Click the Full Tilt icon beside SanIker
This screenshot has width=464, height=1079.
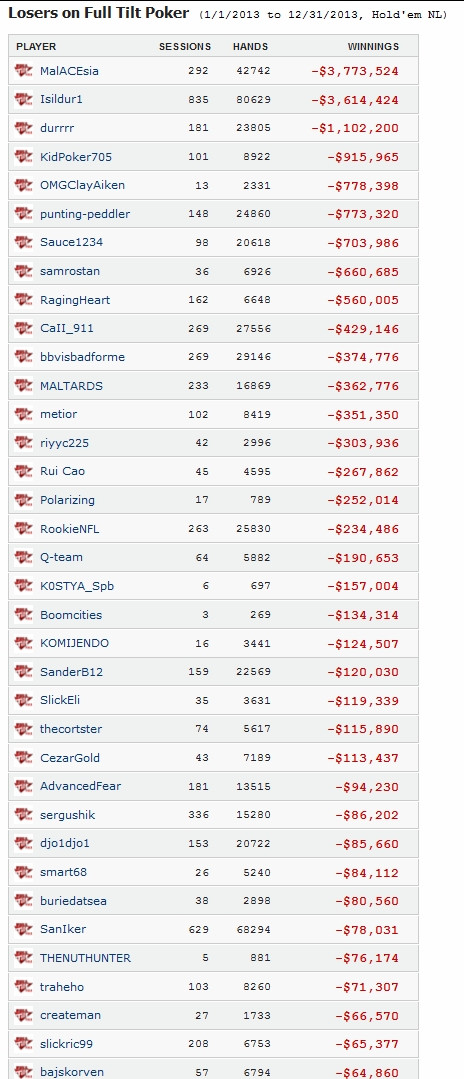pos(23,929)
